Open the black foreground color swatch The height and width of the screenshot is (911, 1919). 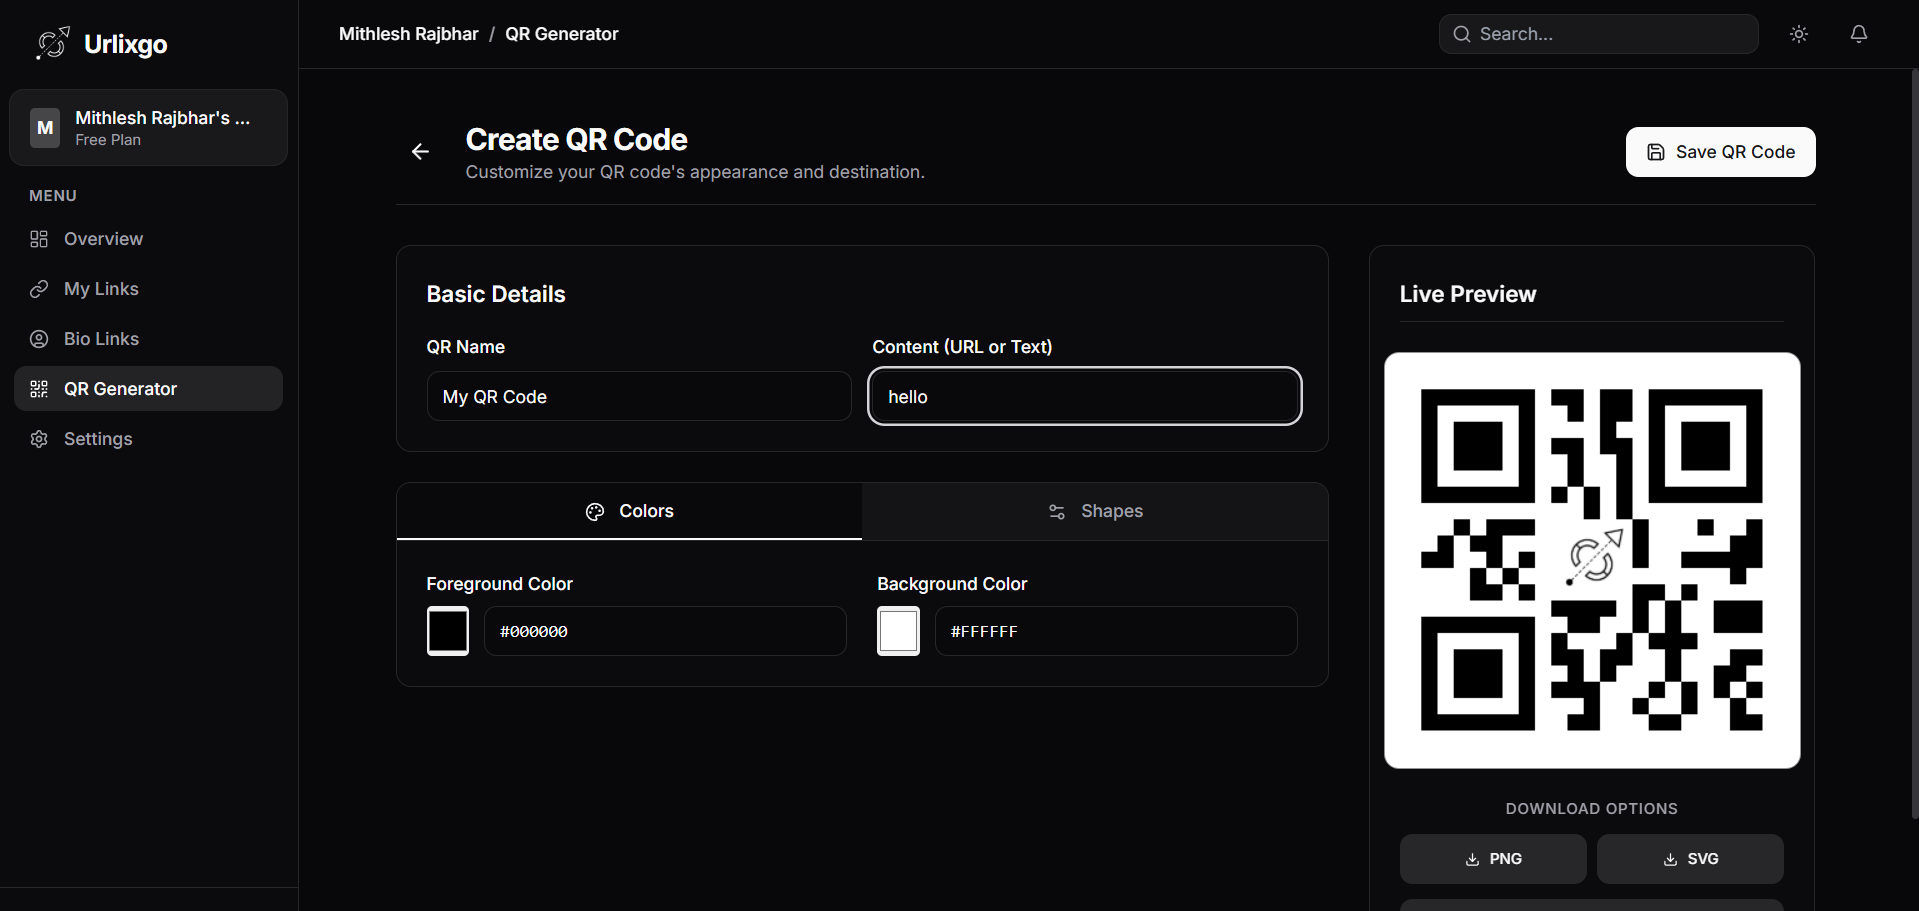[448, 631]
